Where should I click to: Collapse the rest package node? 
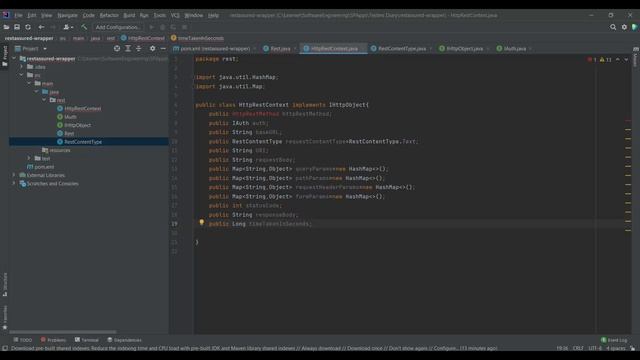click(x=44, y=100)
